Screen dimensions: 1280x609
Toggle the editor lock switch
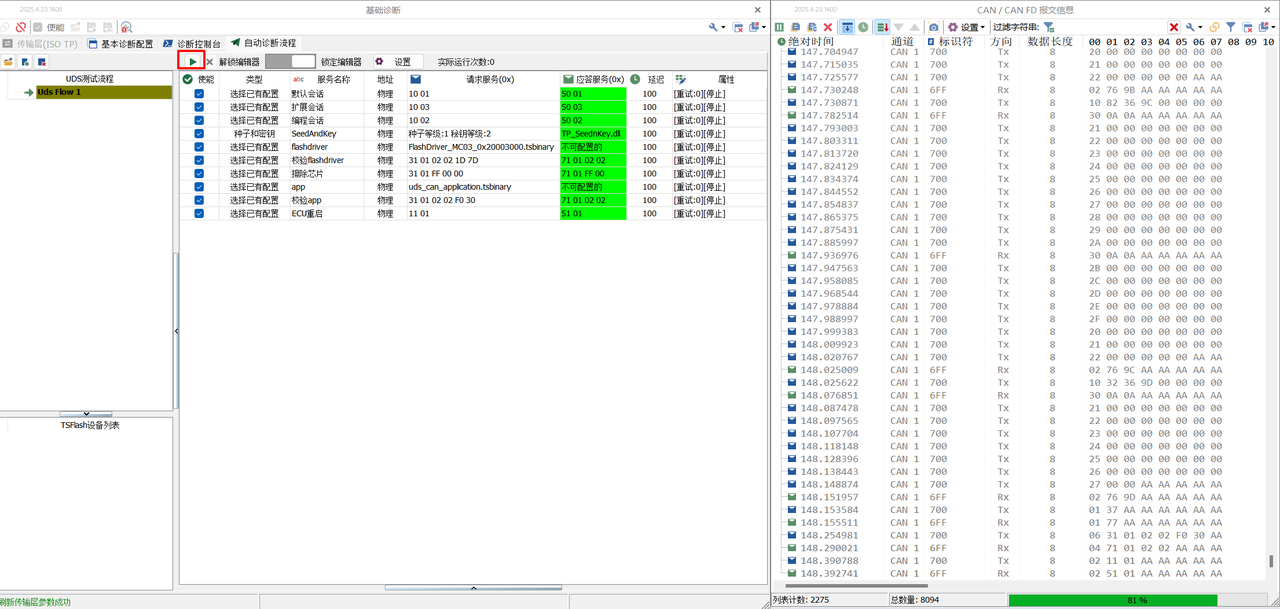pos(290,62)
